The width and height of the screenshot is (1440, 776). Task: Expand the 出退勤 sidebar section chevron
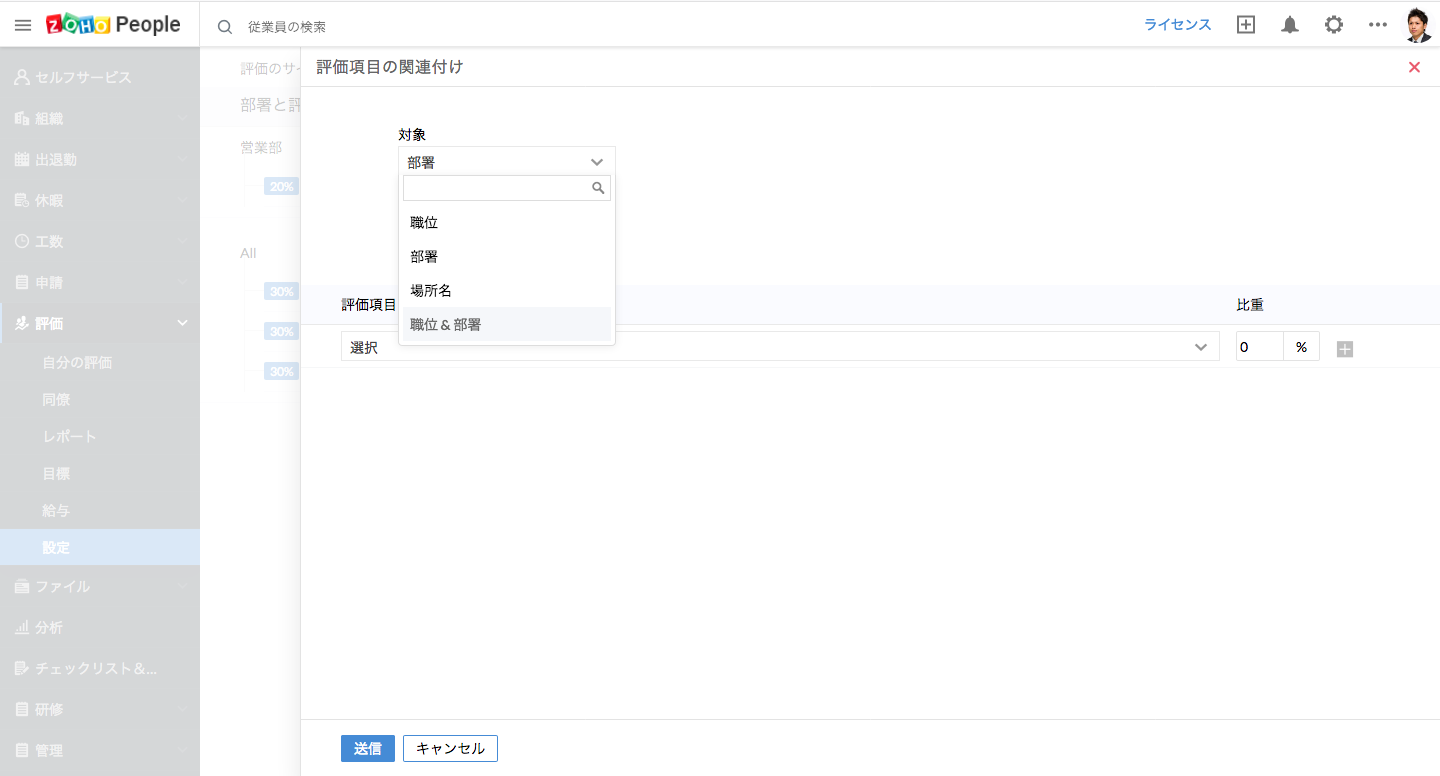coord(182,159)
